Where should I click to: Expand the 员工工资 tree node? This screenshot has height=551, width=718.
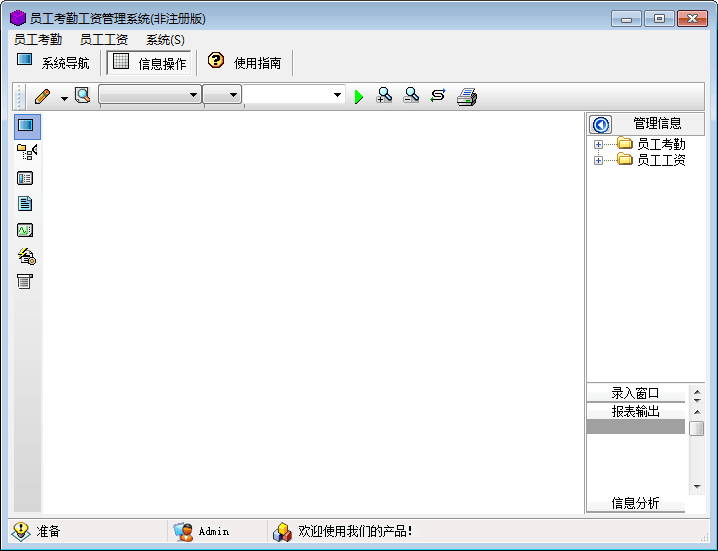[599, 160]
